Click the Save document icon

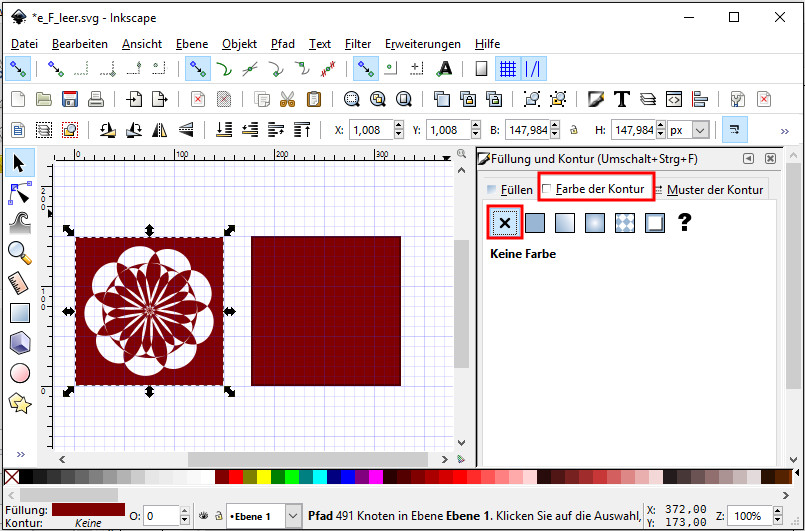tap(70, 99)
